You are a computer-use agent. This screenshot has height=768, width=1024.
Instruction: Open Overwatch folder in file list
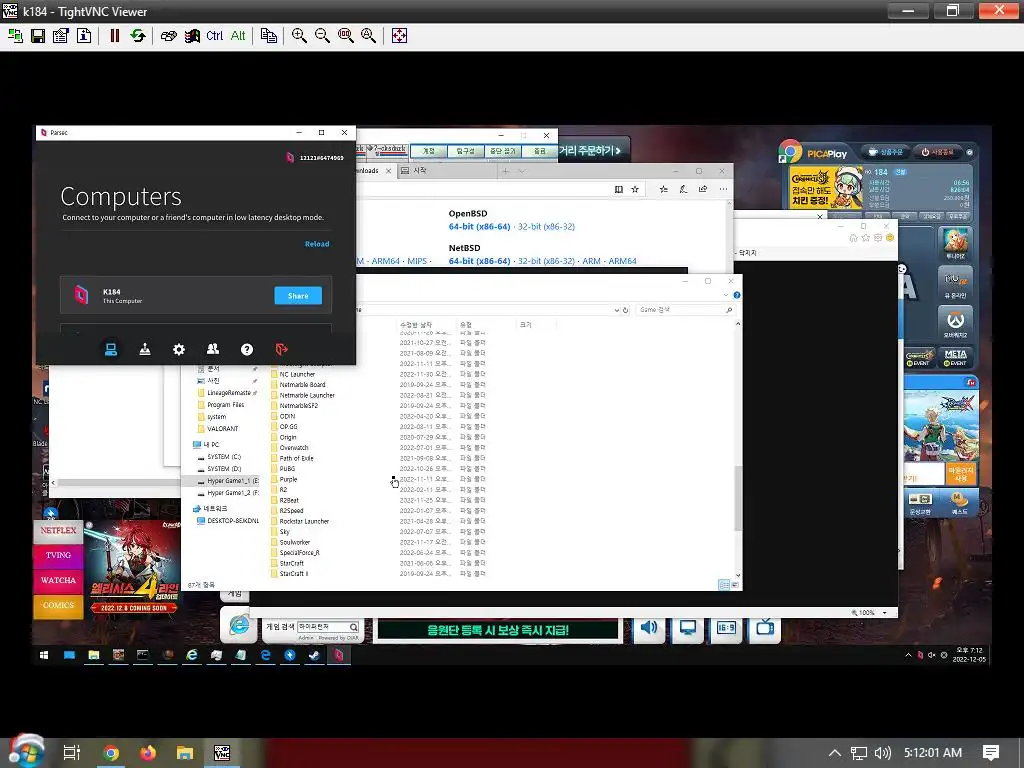[294, 447]
